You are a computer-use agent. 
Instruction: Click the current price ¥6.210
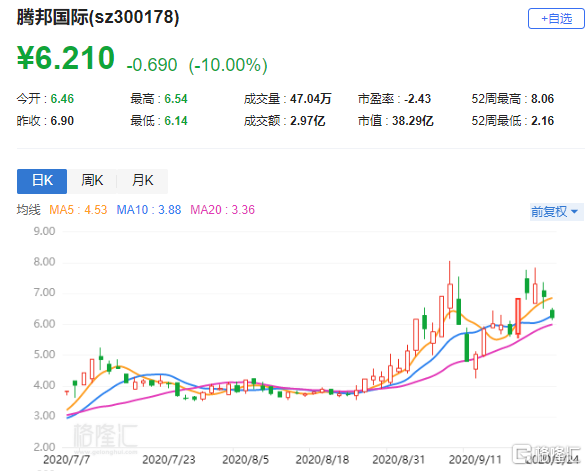[66, 58]
